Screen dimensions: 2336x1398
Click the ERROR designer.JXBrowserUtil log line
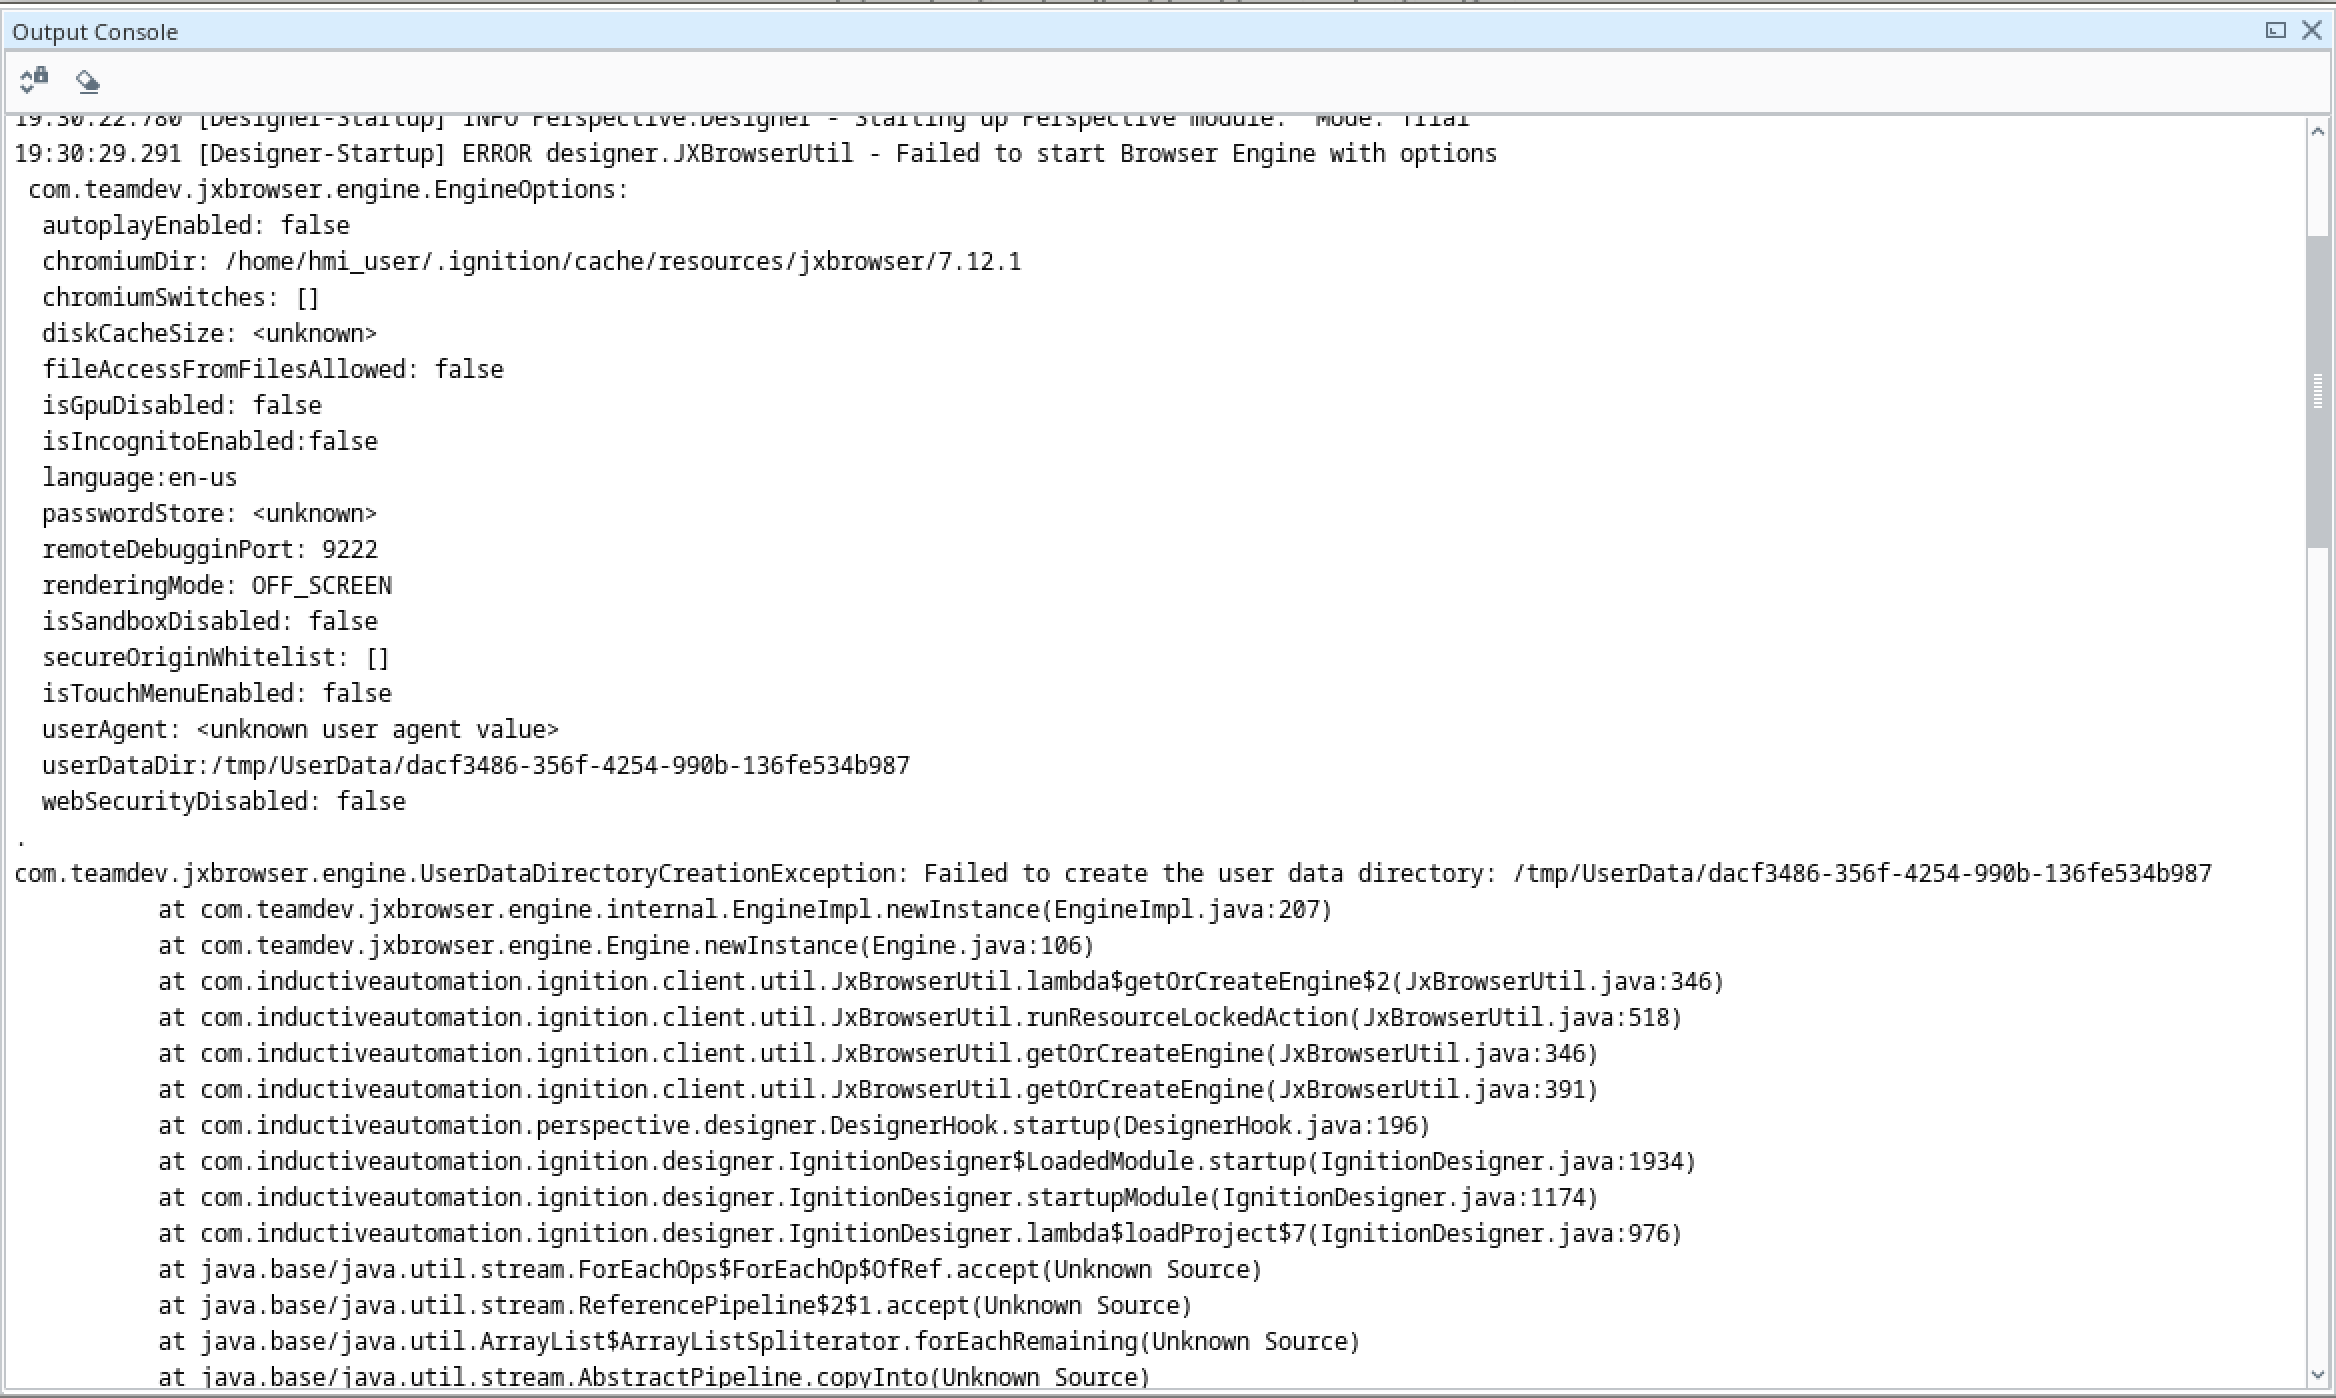(755, 154)
